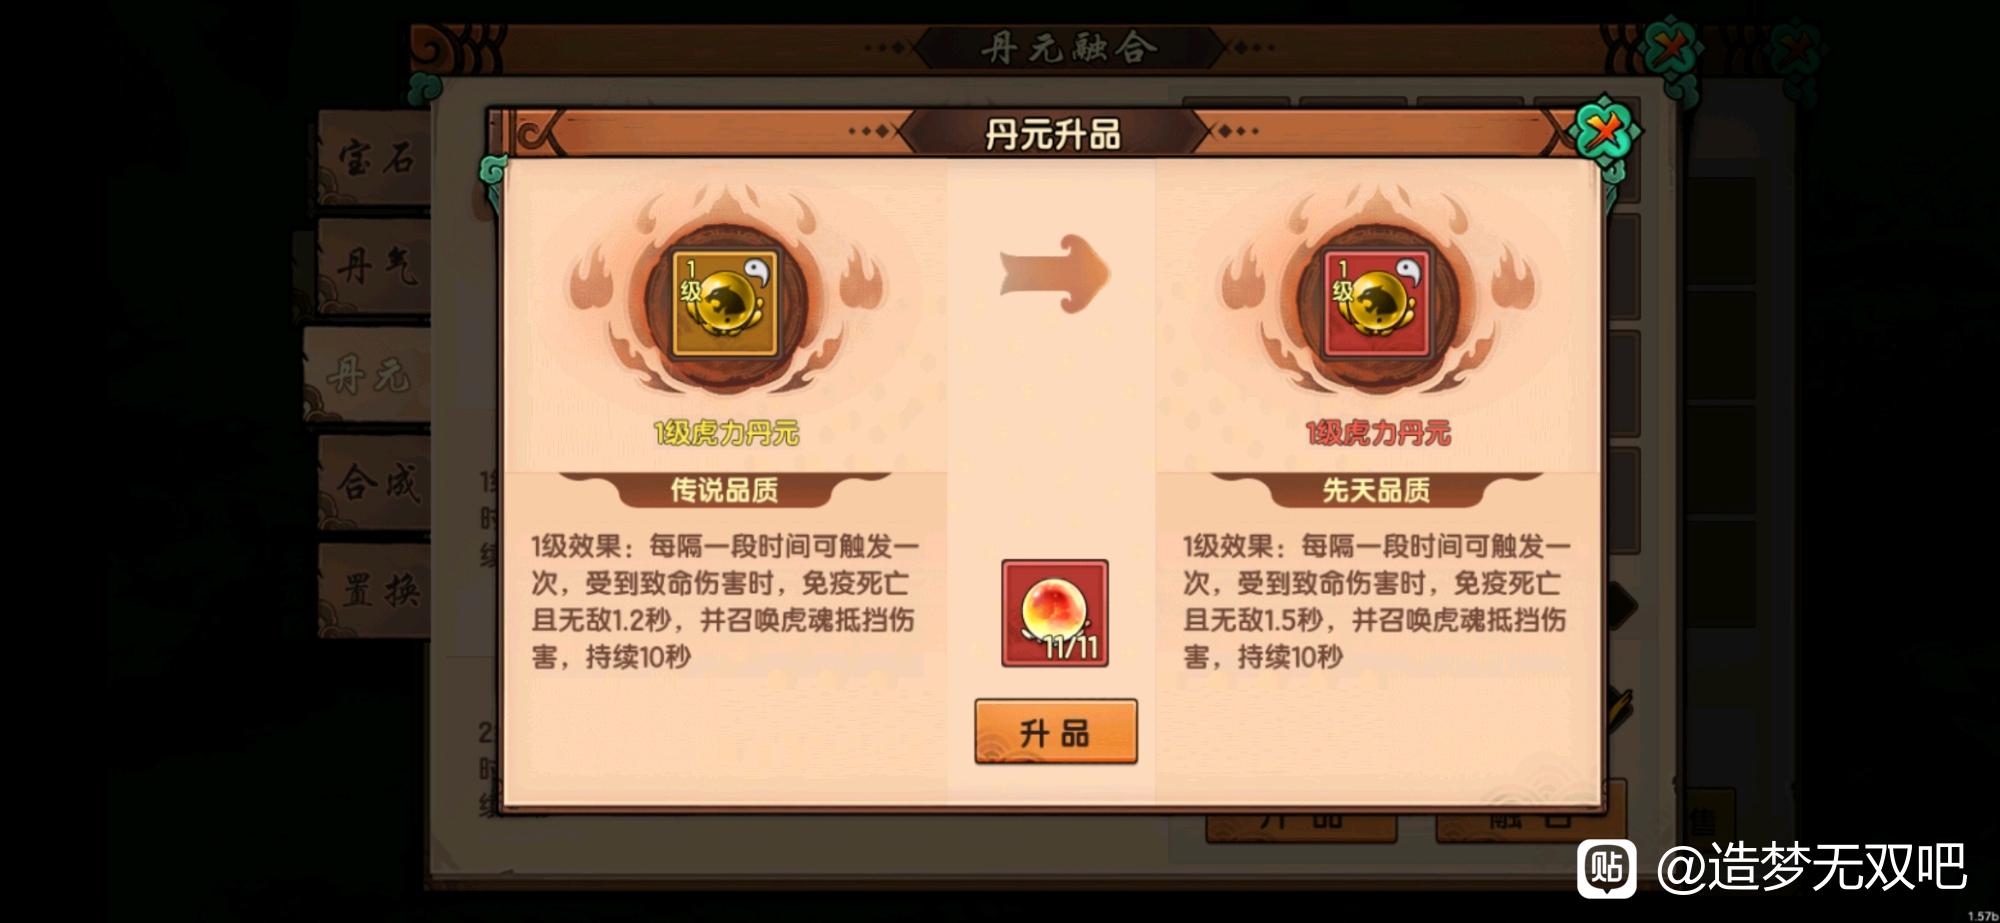Screen dimensions: 2000x923
Task: Click the 丹元升品 dialog title
Action: 1053,134
